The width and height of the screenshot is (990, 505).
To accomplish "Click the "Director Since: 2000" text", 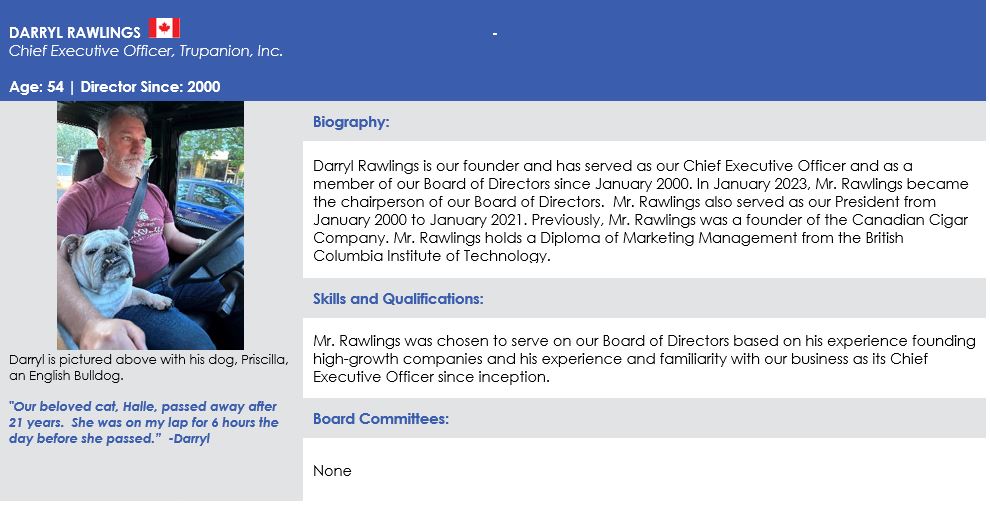I will tap(150, 87).
